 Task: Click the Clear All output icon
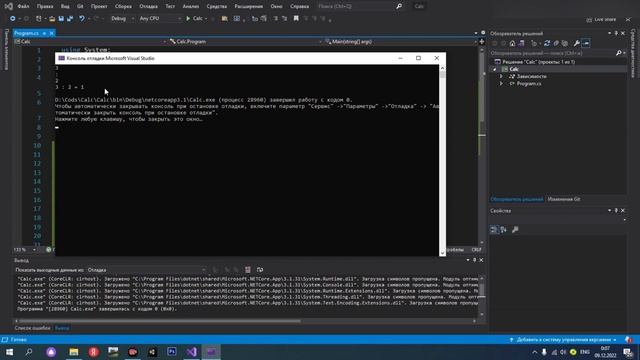pos(248,270)
